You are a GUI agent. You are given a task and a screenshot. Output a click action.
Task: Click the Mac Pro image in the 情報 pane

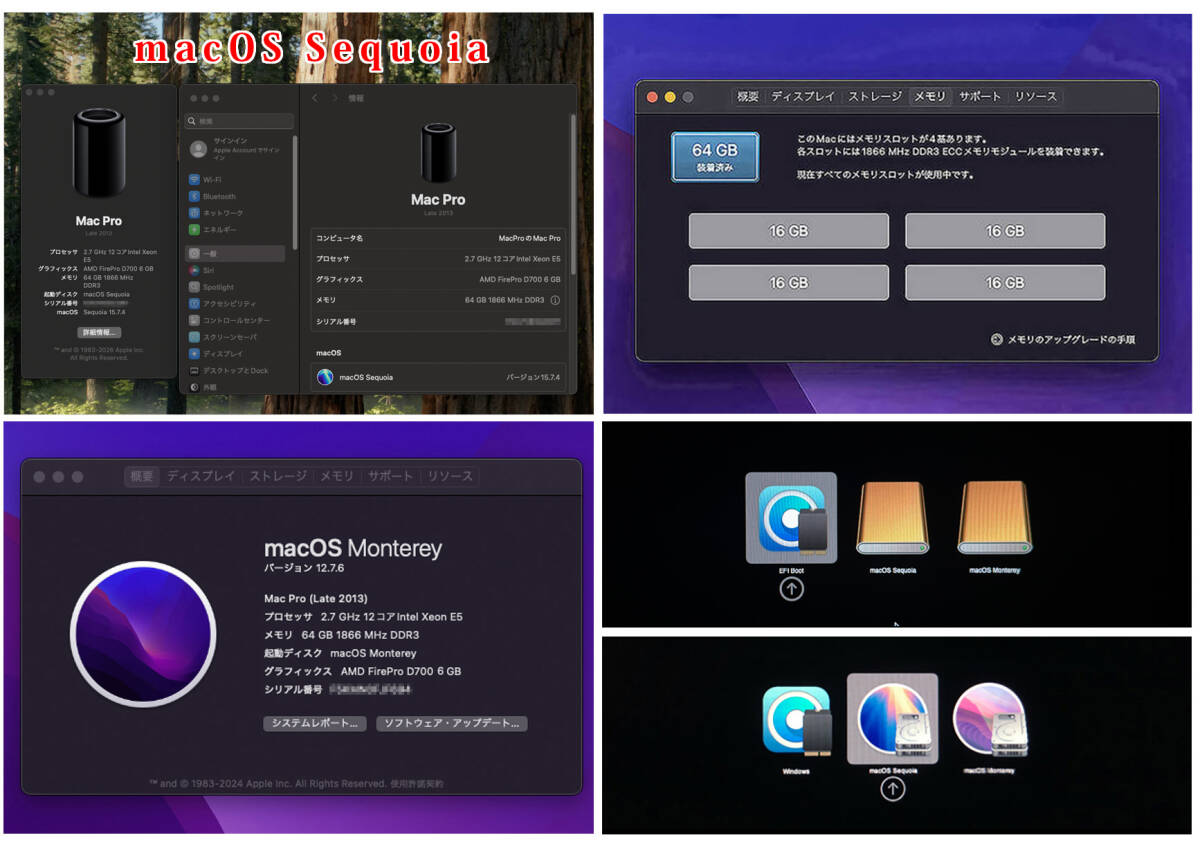point(438,152)
